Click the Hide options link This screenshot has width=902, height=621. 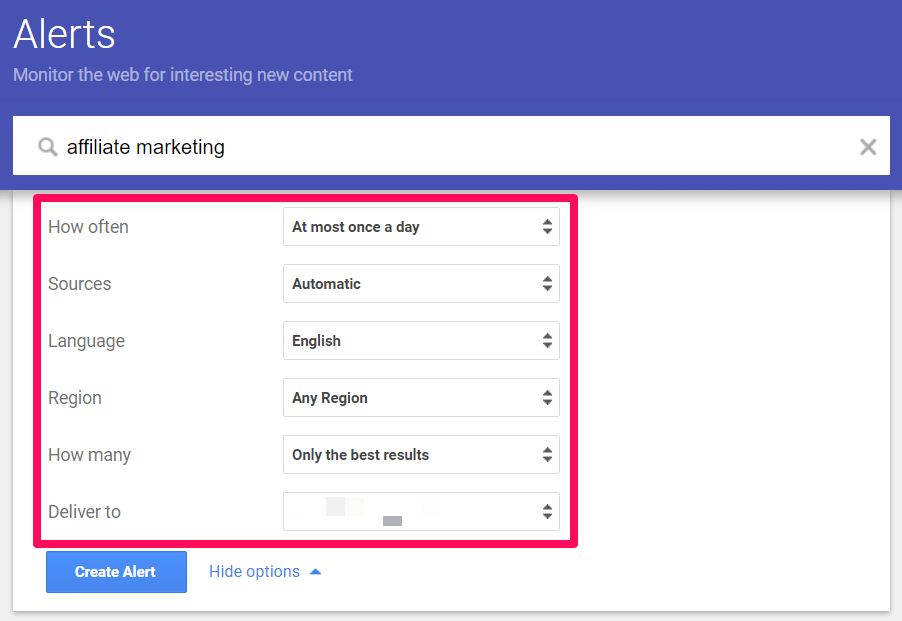(254, 572)
